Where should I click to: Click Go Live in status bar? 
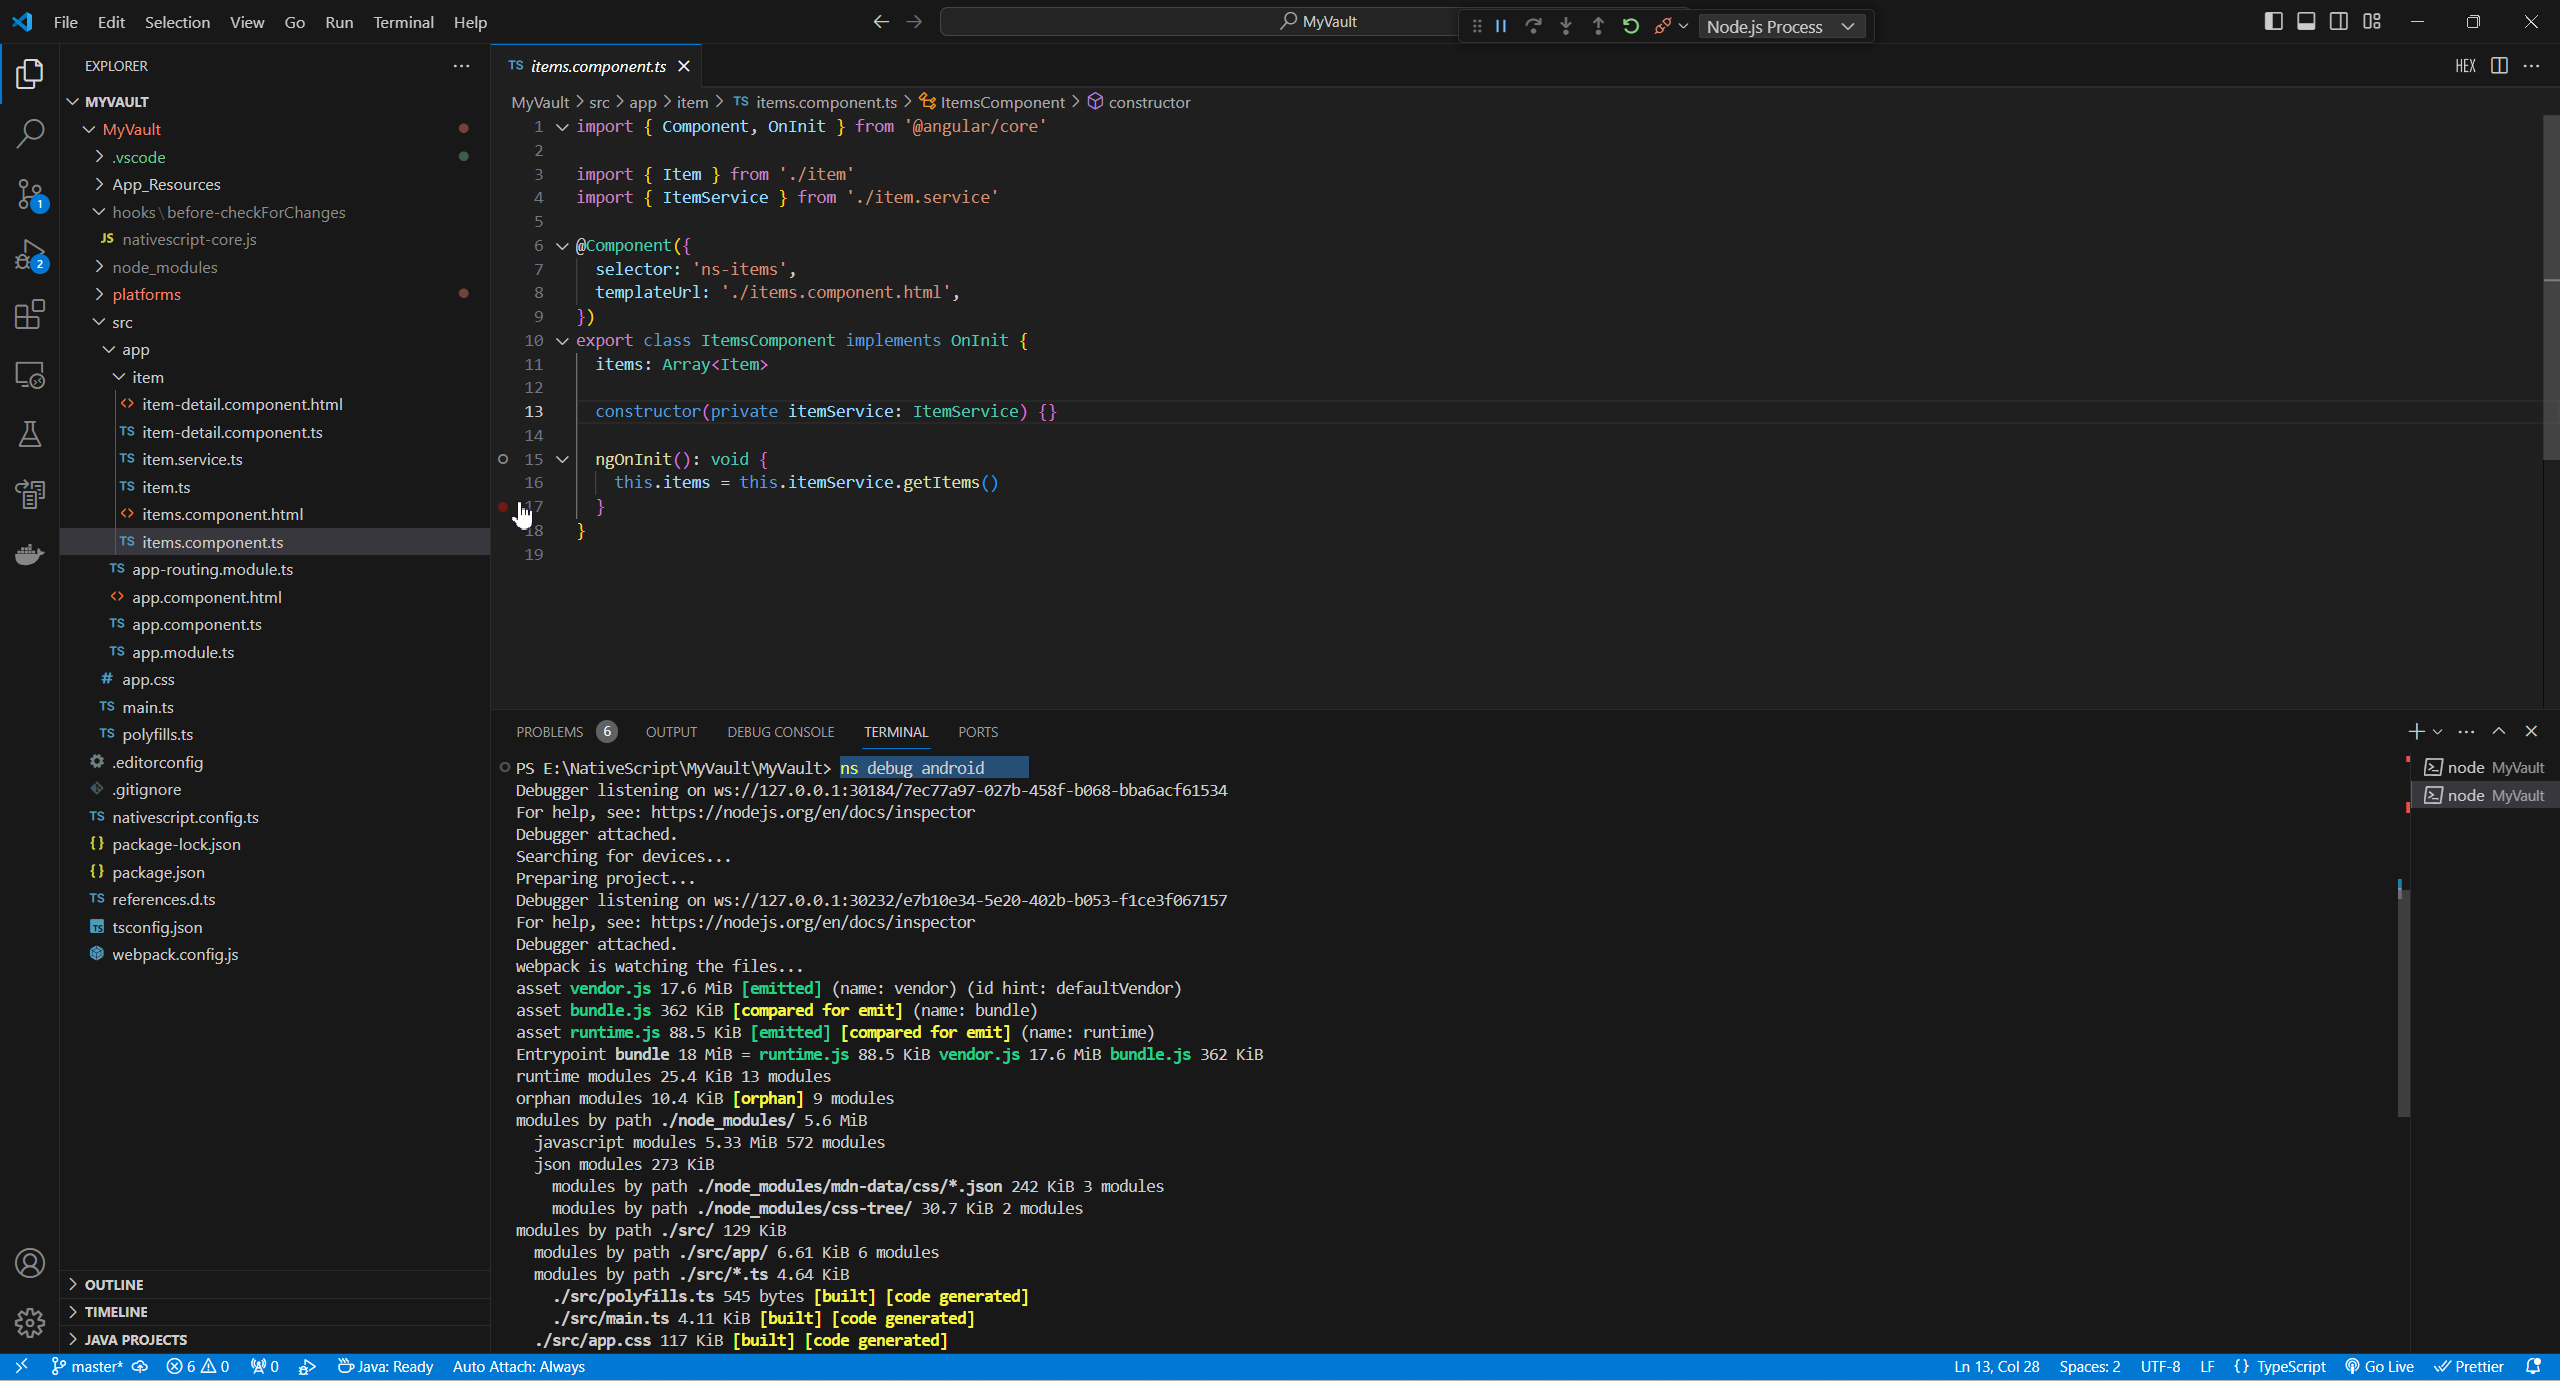(2380, 1366)
